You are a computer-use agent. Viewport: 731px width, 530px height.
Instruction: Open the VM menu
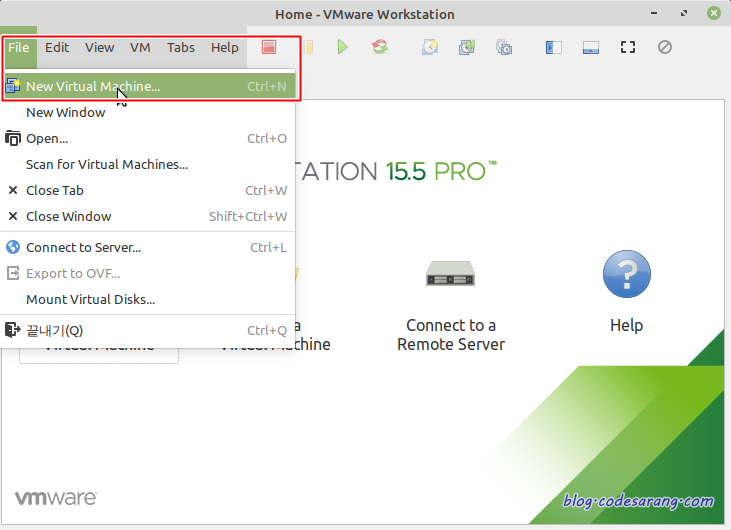[140, 48]
